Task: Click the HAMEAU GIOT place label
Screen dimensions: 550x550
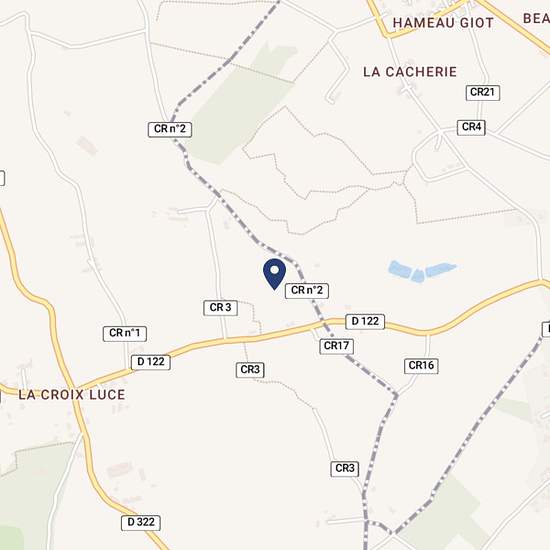Action: click(x=443, y=23)
